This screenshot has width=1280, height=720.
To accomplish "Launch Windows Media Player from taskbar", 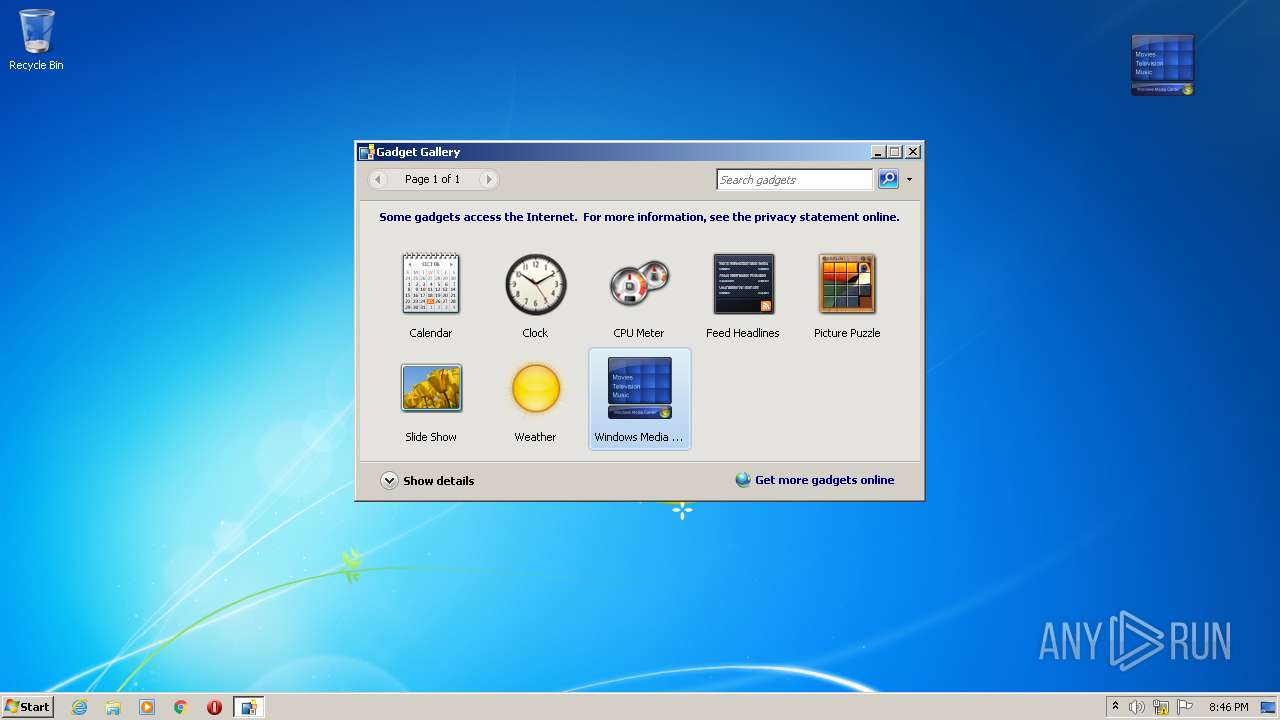I will tap(147, 707).
